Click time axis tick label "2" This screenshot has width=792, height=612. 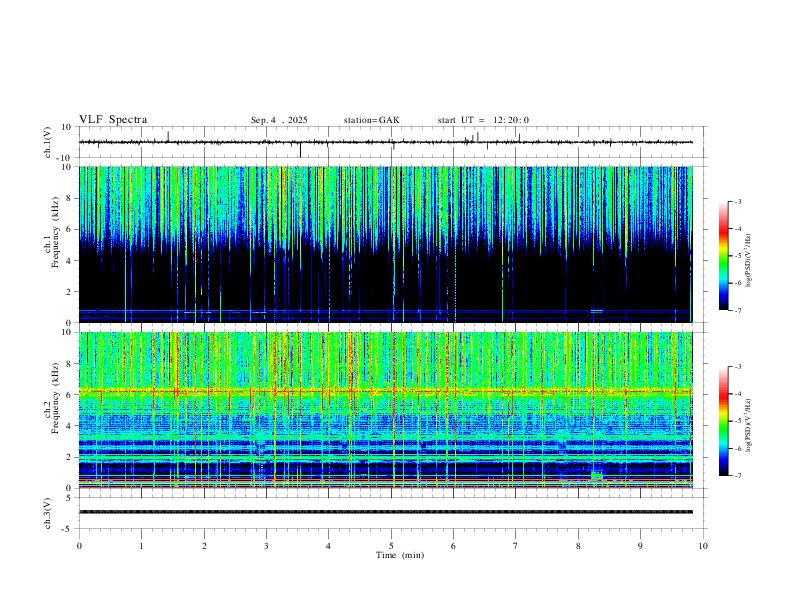204,546
